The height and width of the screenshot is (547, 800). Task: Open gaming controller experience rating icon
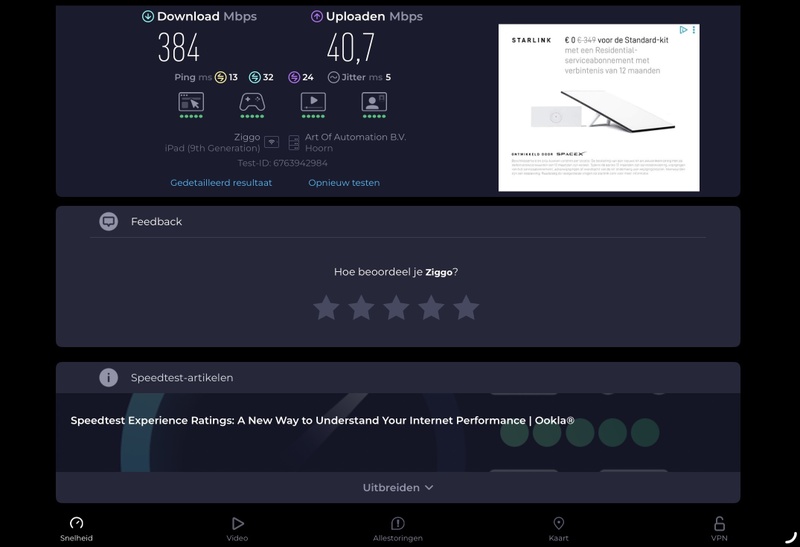[x=252, y=102]
